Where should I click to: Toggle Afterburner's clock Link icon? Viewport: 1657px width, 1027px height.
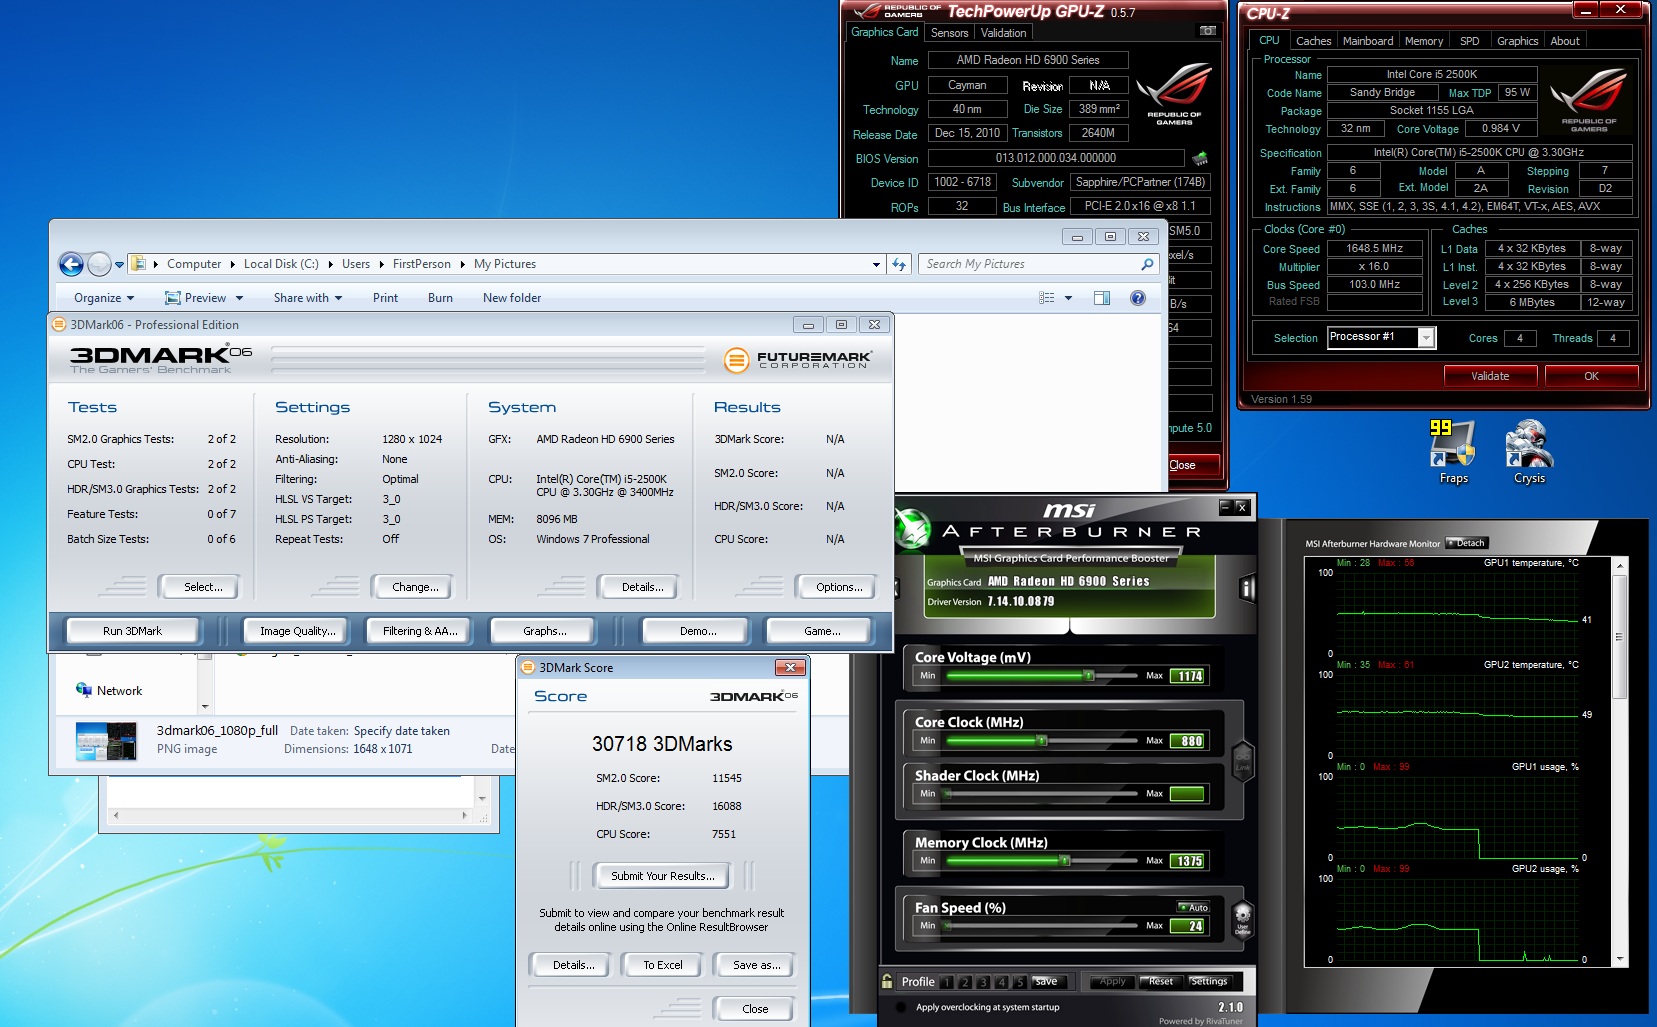click(1242, 763)
